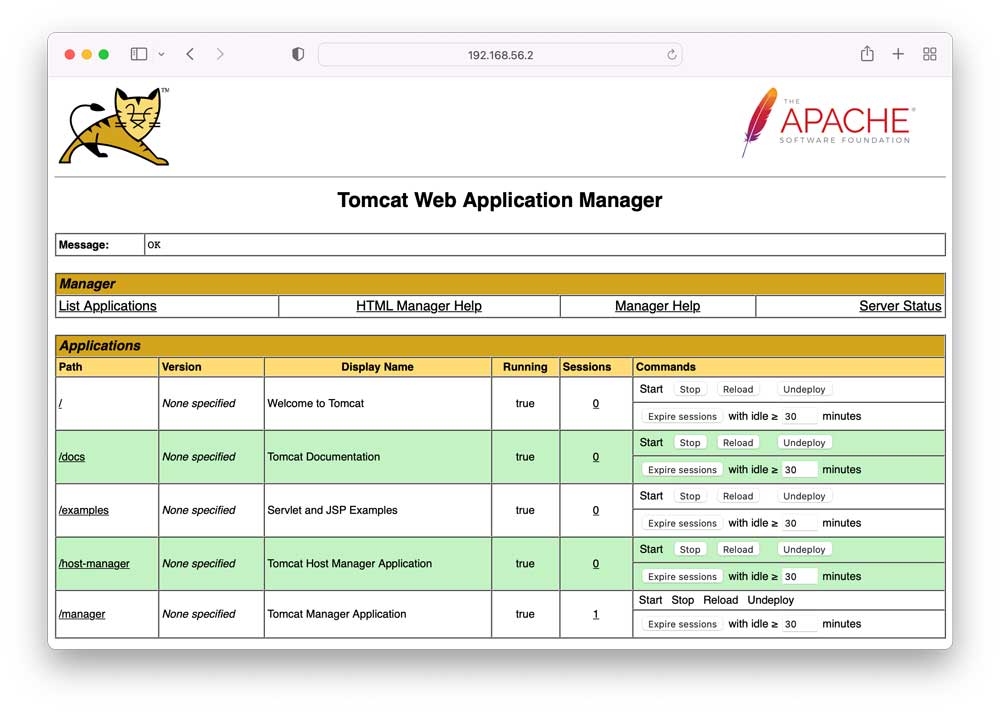1000x712 pixels.
Task: Open the sidebar options chevron
Action: 161,54
